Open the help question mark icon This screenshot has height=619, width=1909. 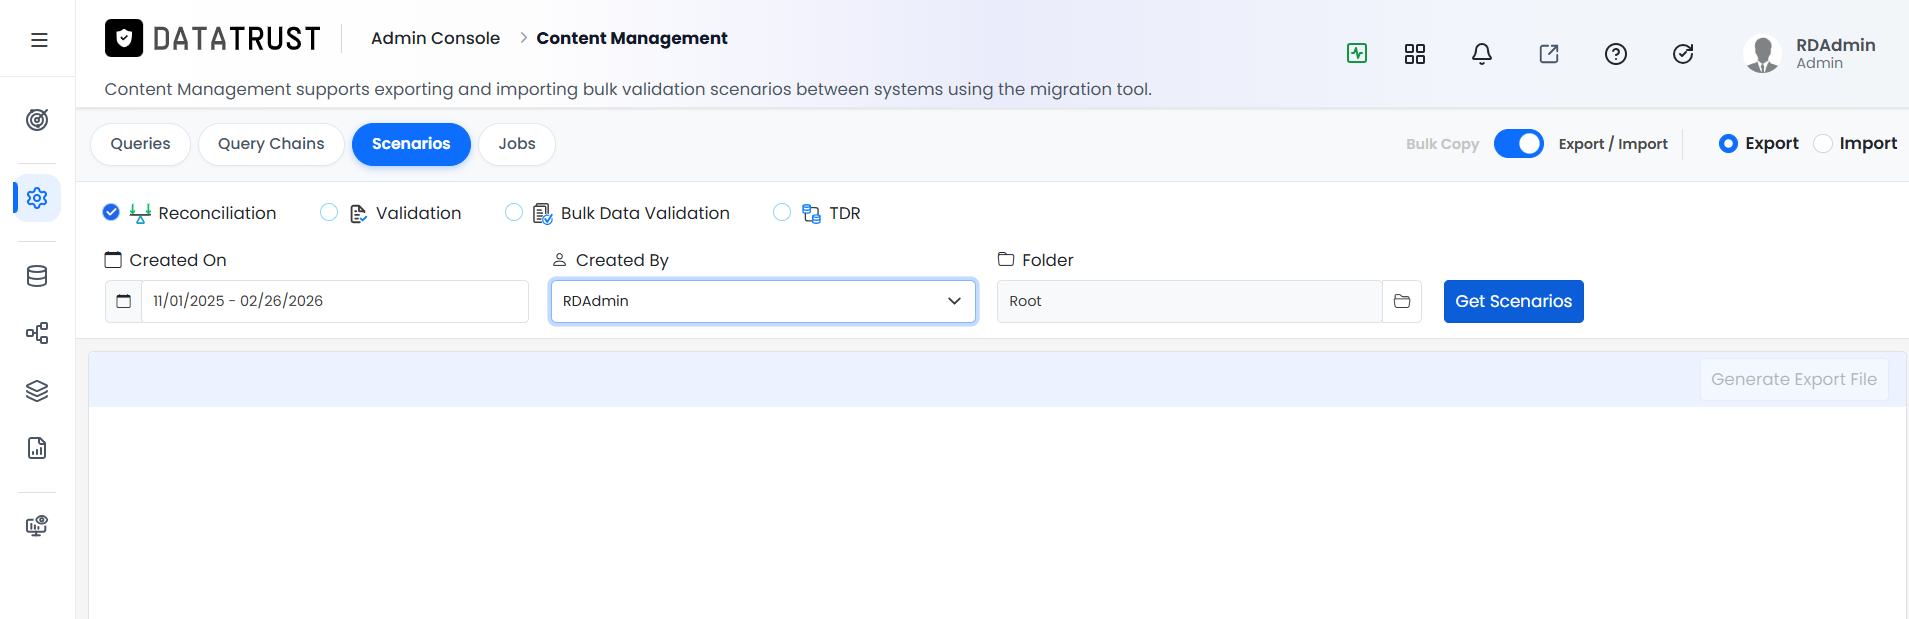point(1616,54)
